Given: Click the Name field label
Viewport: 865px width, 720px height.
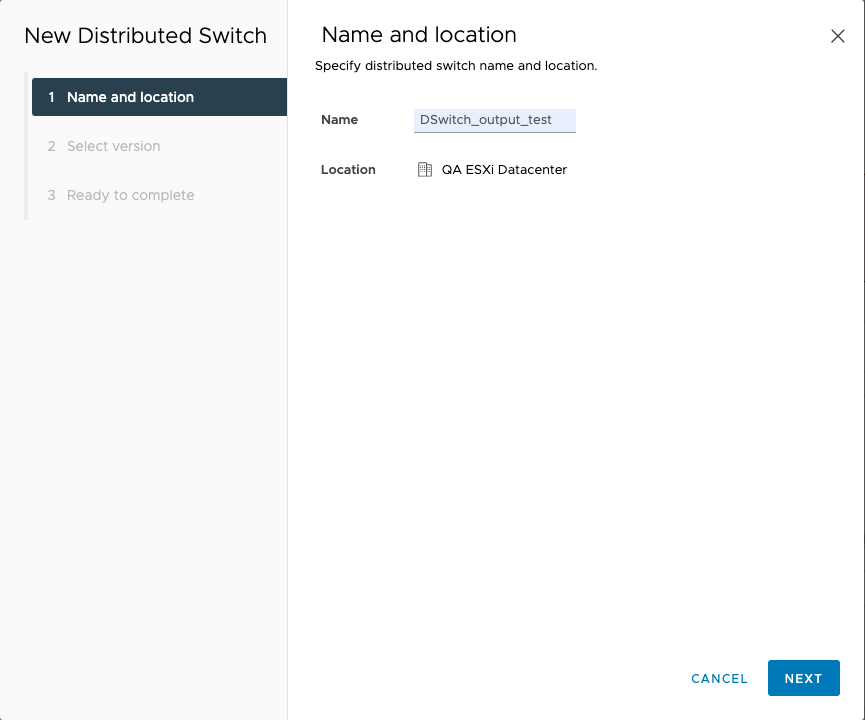Looking at the screenshot, I should click(340, 120).
